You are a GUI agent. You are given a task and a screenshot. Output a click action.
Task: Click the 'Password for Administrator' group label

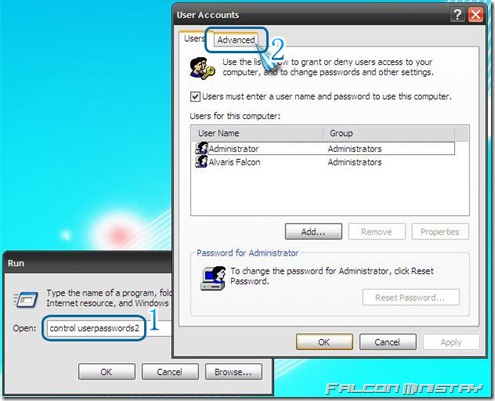click(x=247, y=253)
